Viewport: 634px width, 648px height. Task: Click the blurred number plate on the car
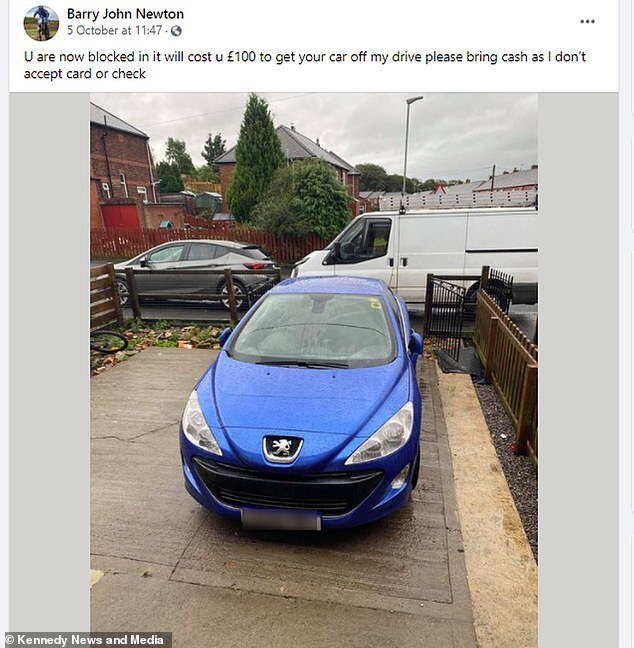coord(281,520)
